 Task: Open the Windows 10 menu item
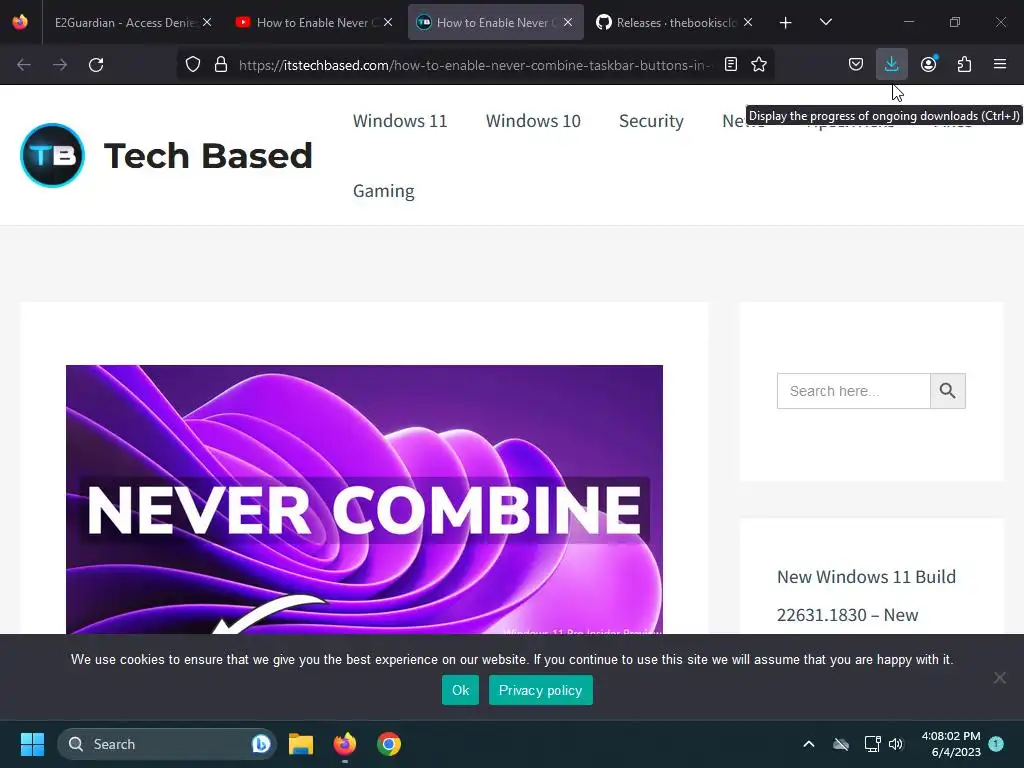click(533, 121)
